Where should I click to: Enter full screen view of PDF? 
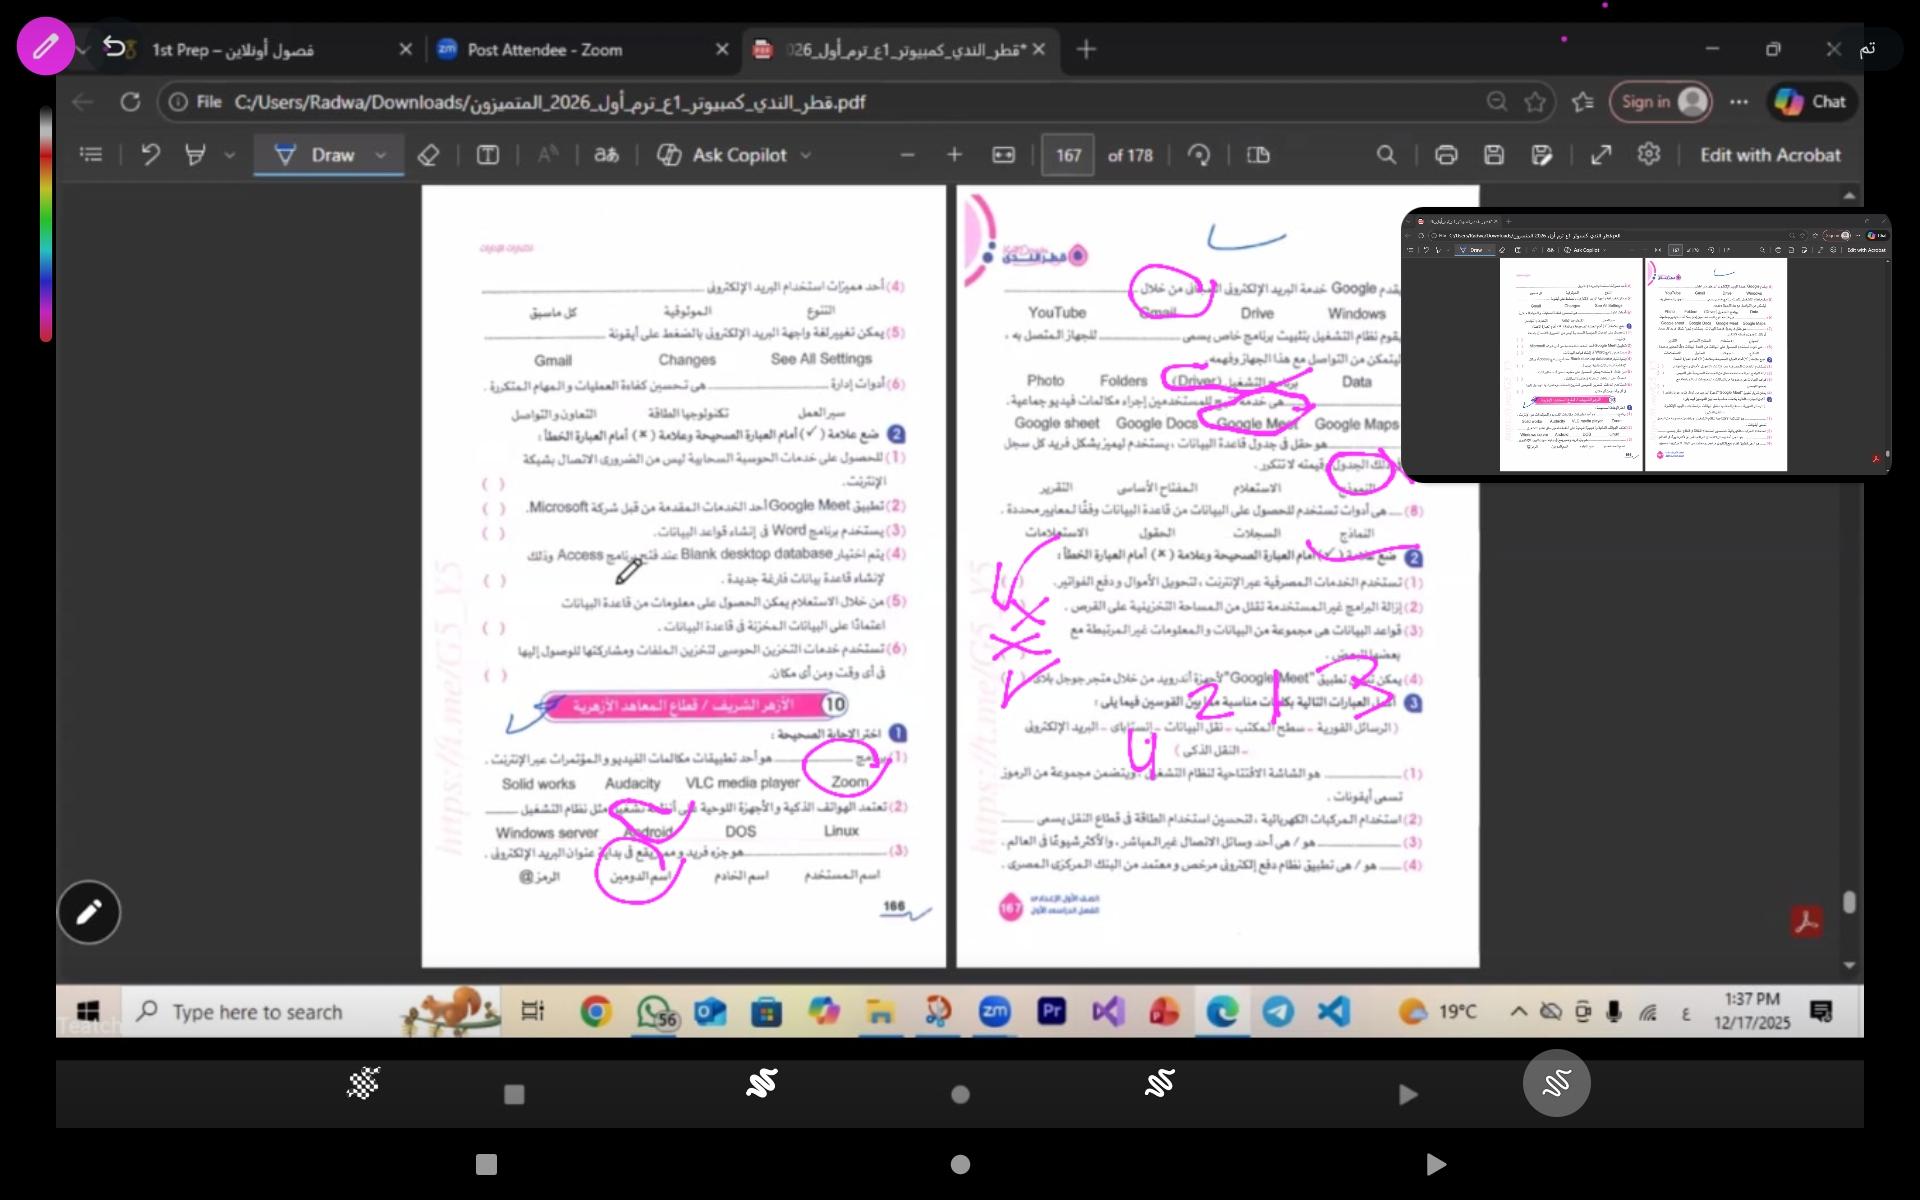click(x=1601, y=155)
